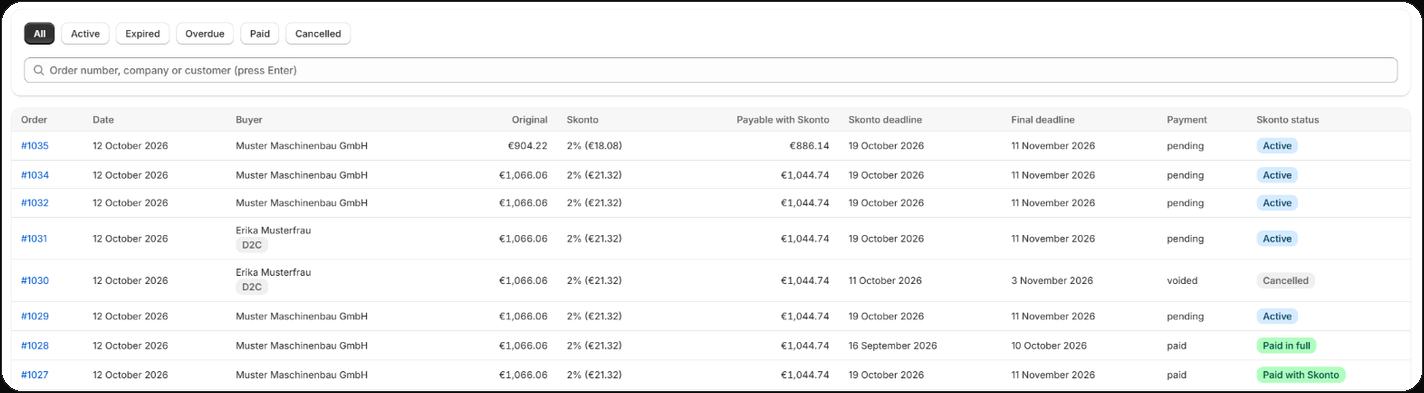
Task: Click Active badge for order #1035
Action: click(1277, 146)
